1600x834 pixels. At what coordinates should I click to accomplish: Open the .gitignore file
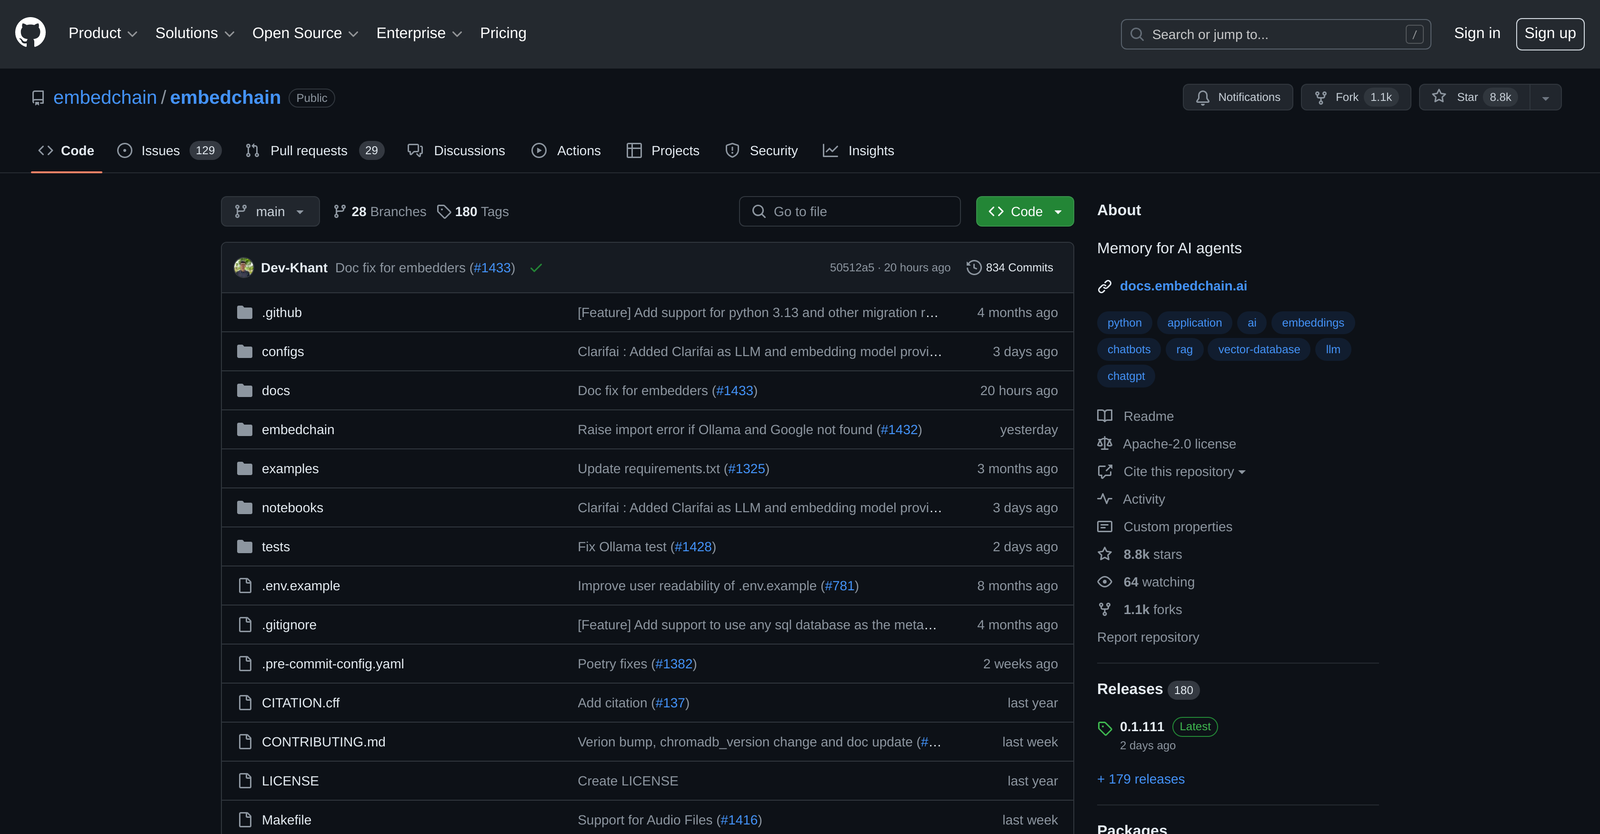(x=289, y=624)
